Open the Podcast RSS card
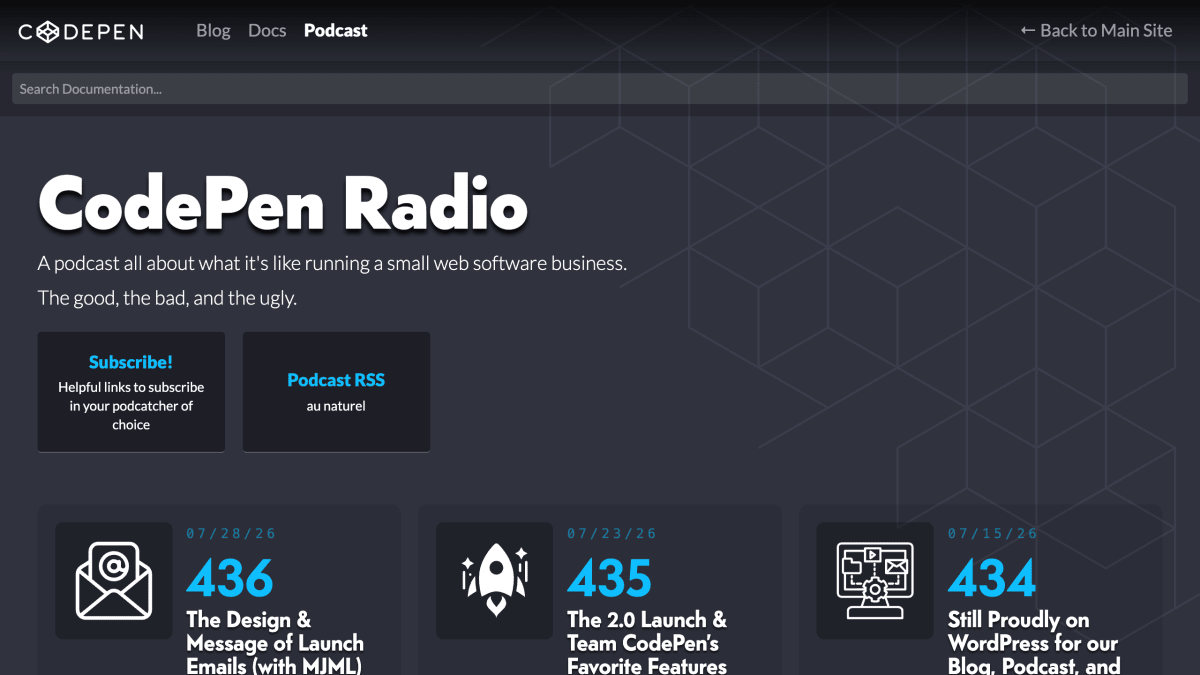Screen dimensions: 1200x675 (336, 392)
